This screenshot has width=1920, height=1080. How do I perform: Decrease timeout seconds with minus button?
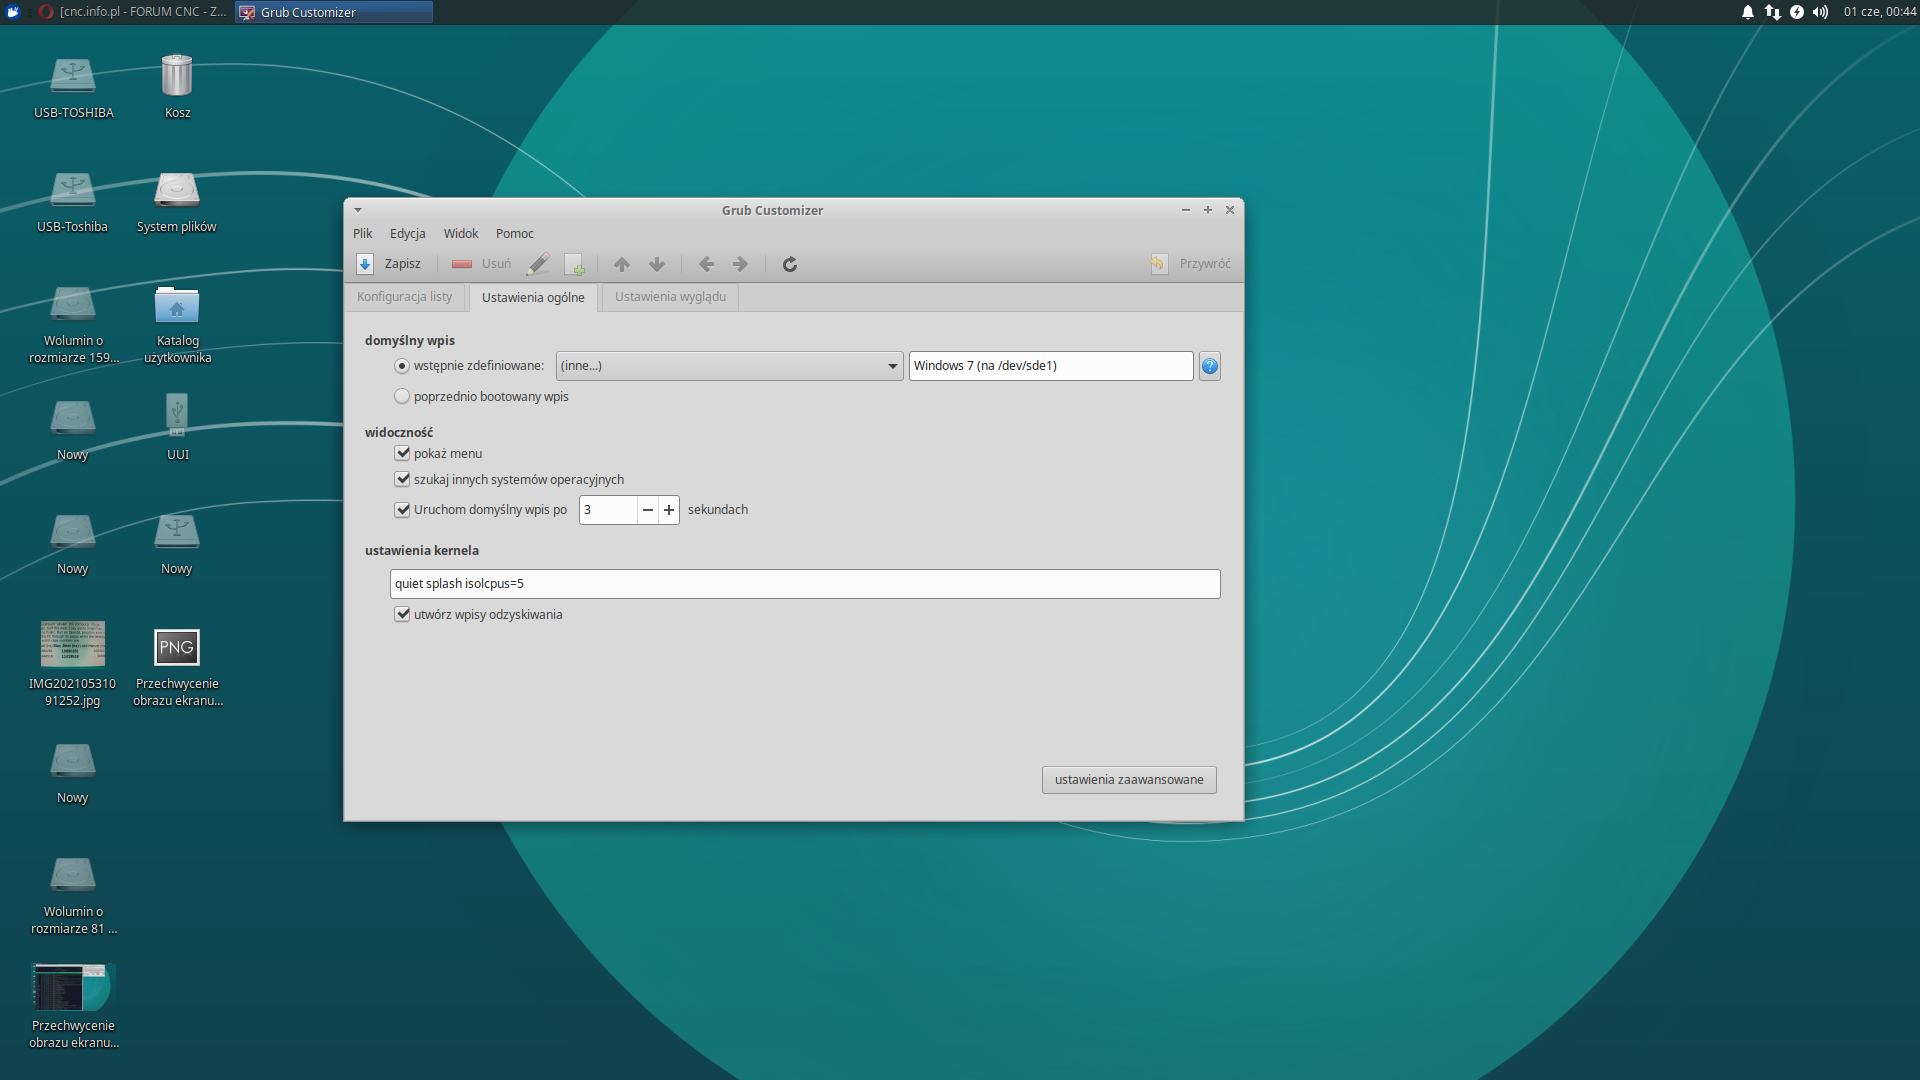click(x=648, y=510)
